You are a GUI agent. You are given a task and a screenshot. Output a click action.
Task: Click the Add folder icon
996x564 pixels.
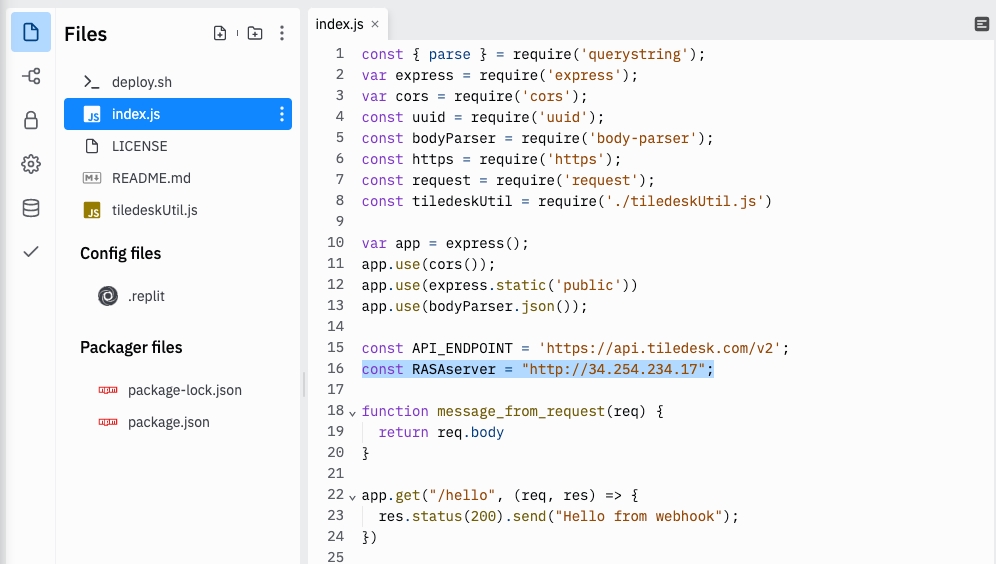(255, 33)
